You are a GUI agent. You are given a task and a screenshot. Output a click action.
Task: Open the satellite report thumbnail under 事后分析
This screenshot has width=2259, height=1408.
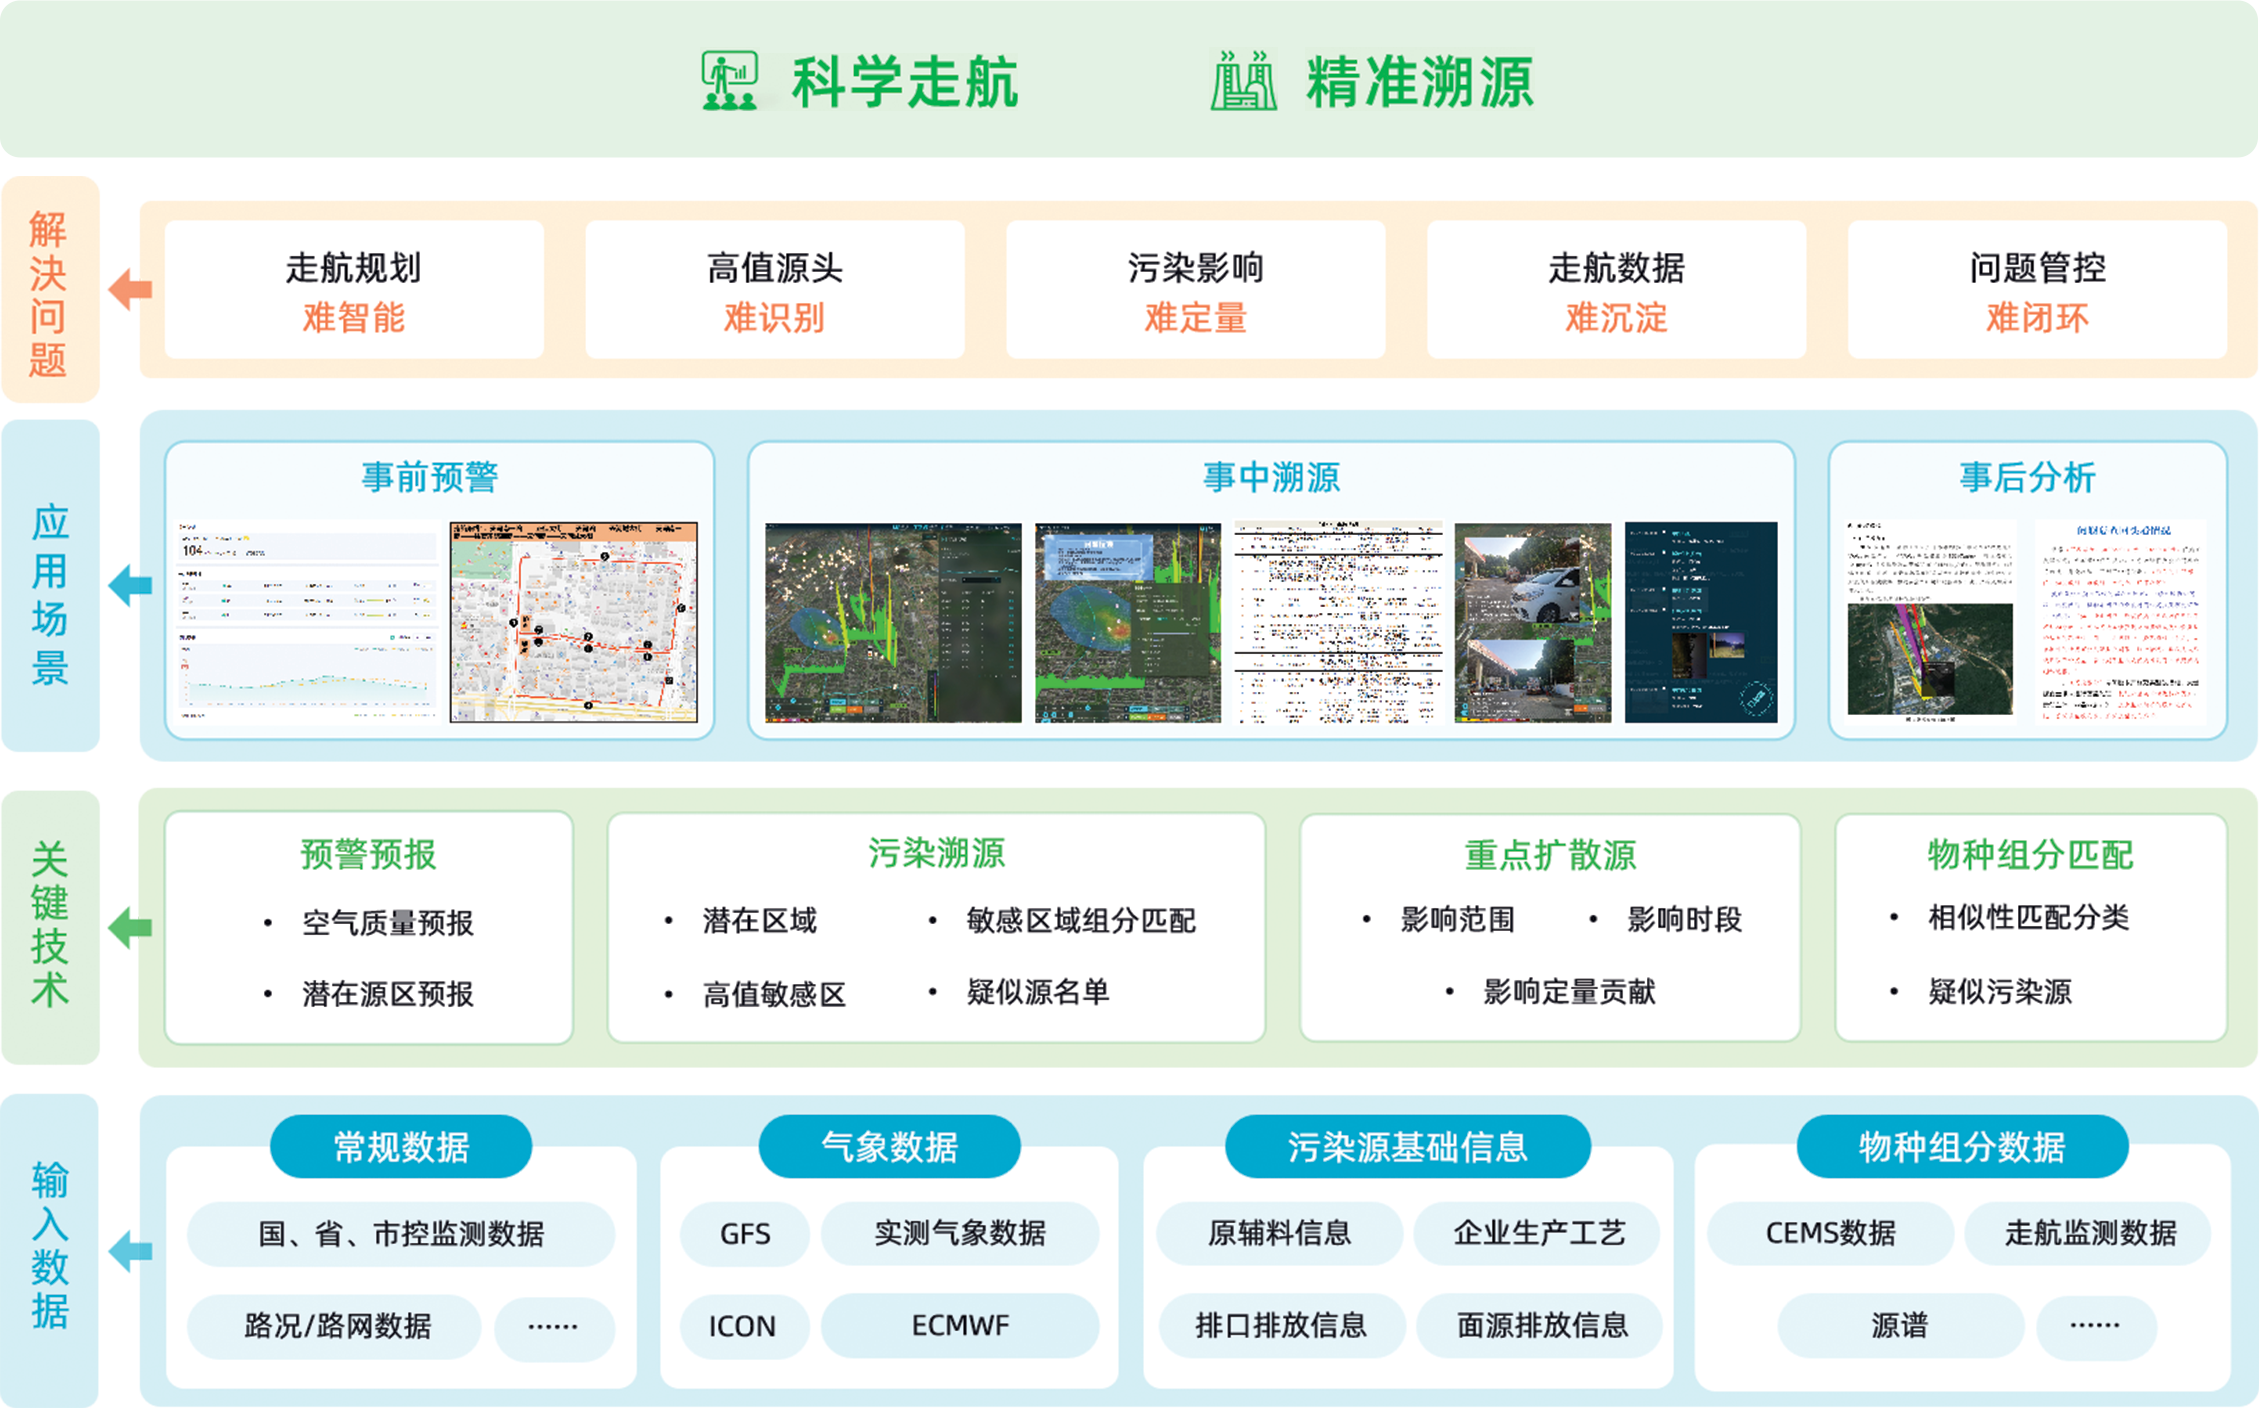pos(1930,620)
